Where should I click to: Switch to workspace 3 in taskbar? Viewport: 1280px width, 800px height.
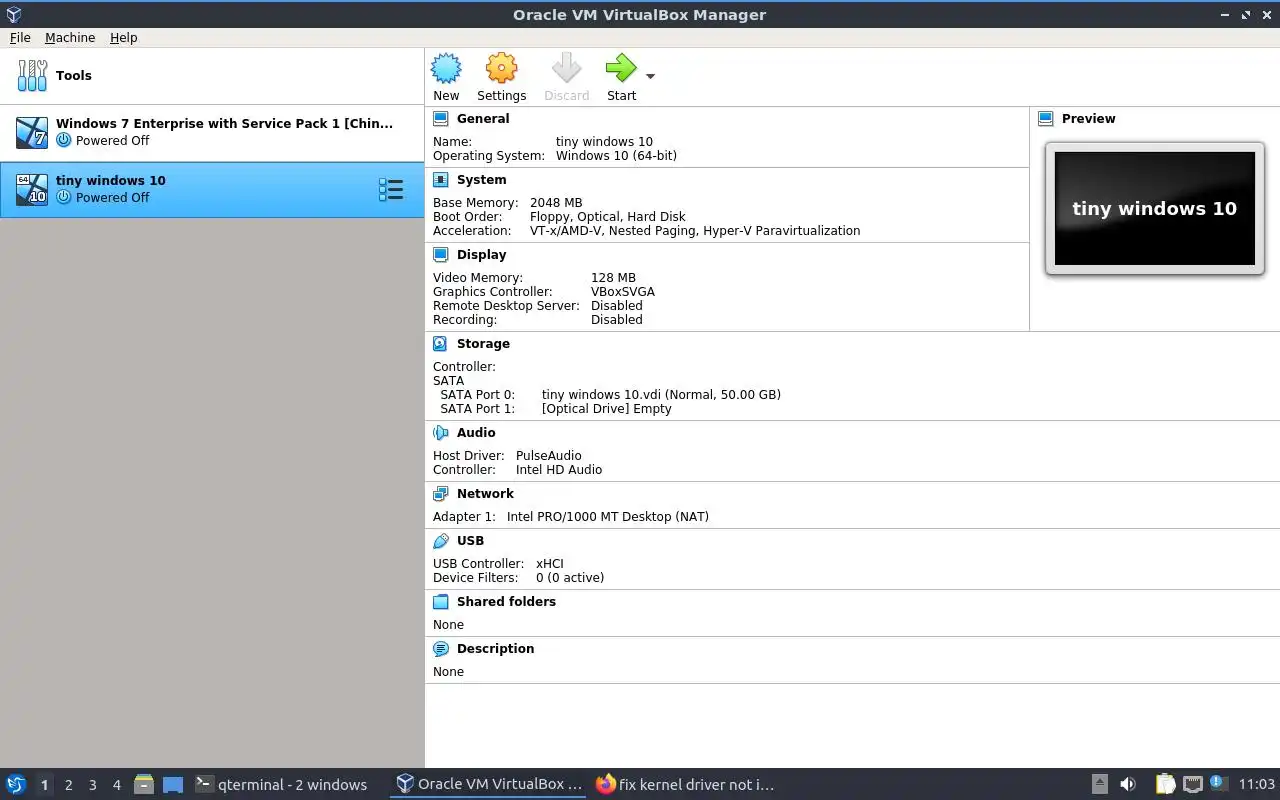point(92,785)
